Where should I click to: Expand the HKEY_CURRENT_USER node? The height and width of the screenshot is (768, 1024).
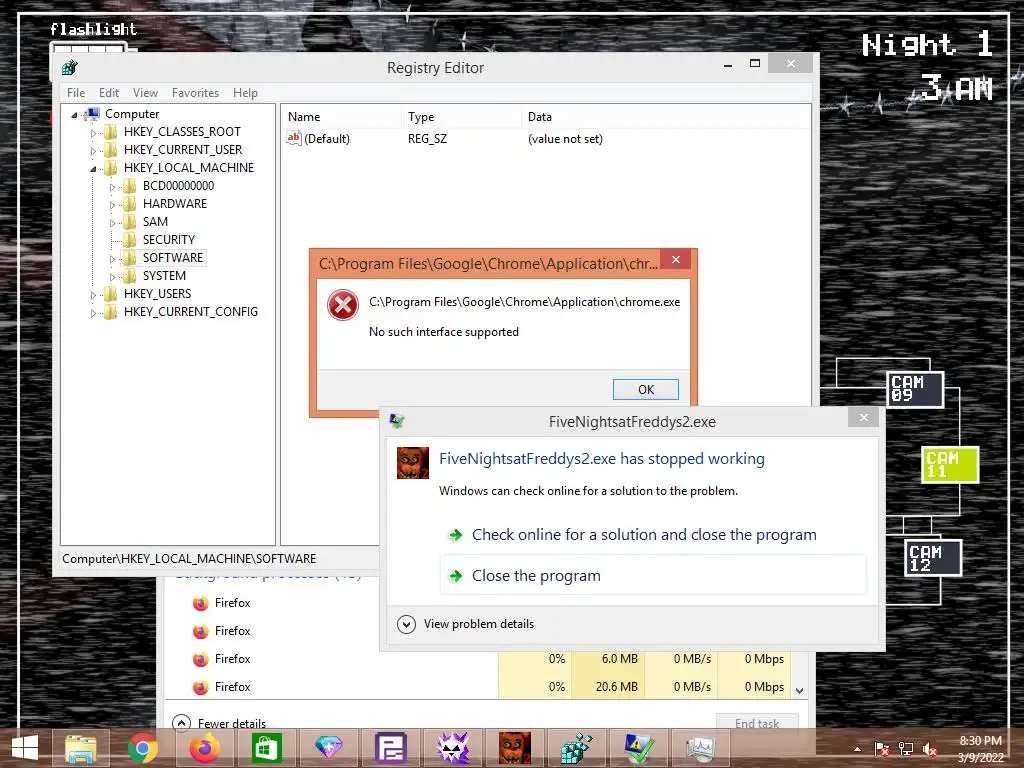(x=93, y=151)
